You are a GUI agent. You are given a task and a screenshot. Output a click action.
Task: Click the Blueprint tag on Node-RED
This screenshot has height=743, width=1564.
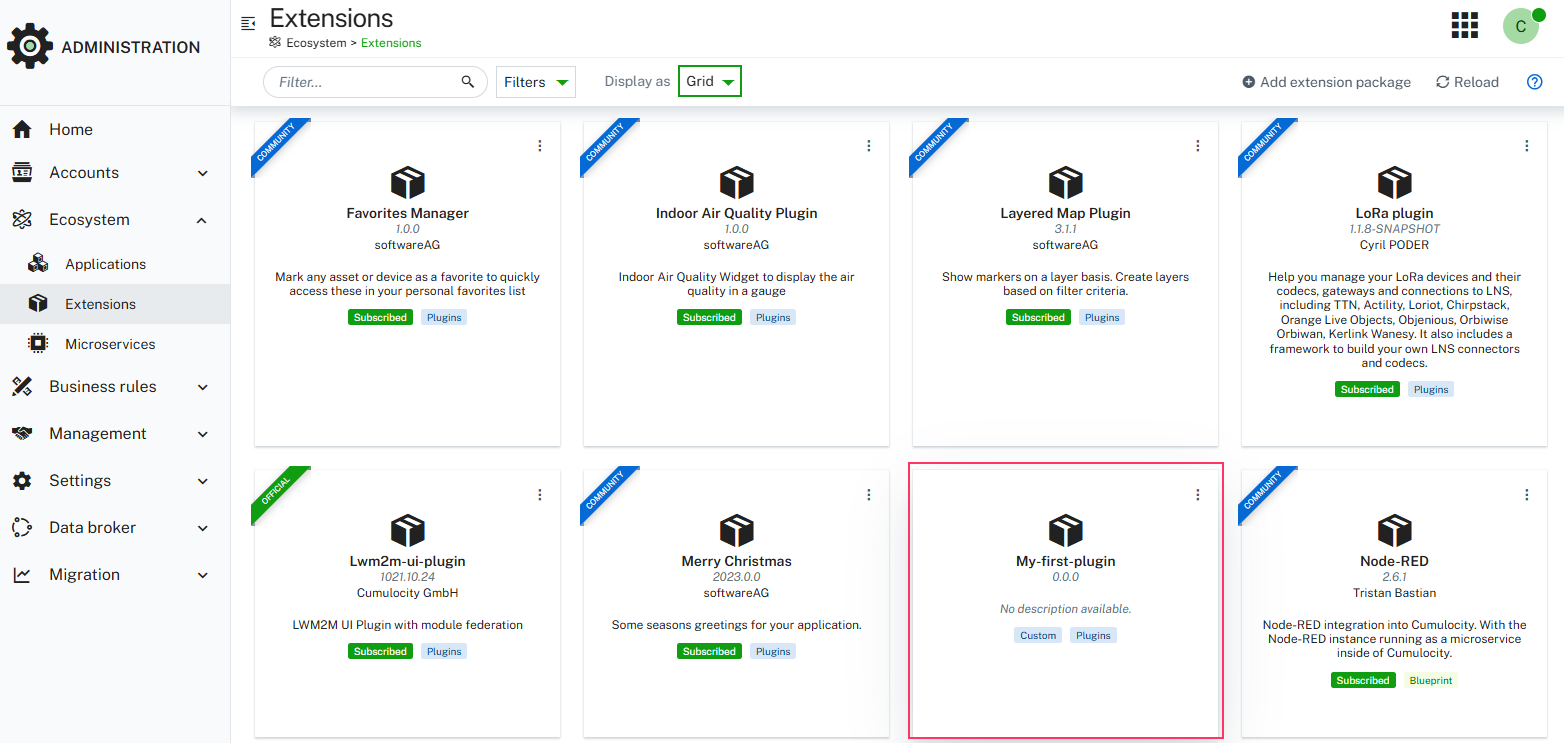1432,680
